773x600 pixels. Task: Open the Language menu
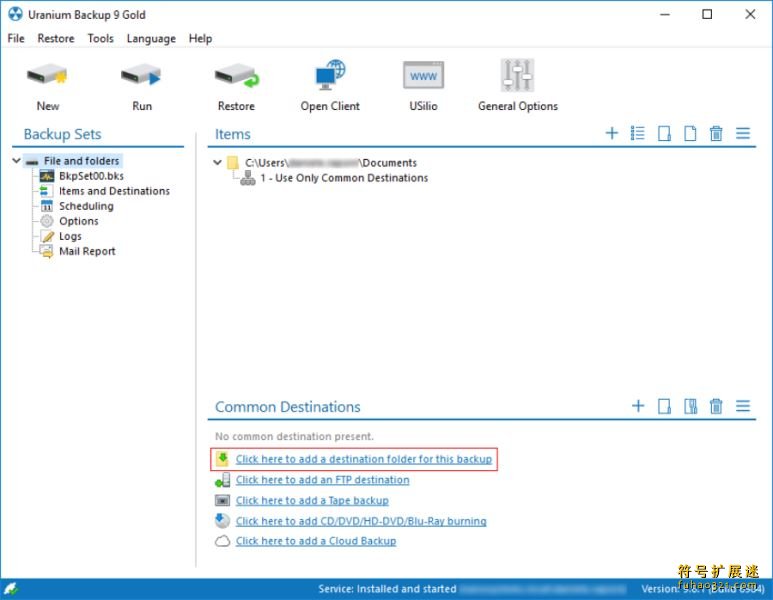pos(151,38)
